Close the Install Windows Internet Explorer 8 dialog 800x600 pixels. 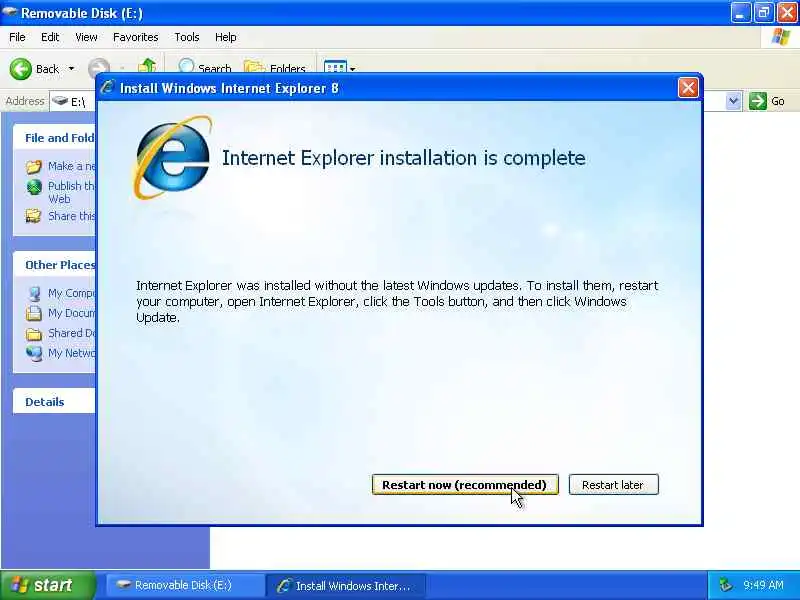point(688,88)
